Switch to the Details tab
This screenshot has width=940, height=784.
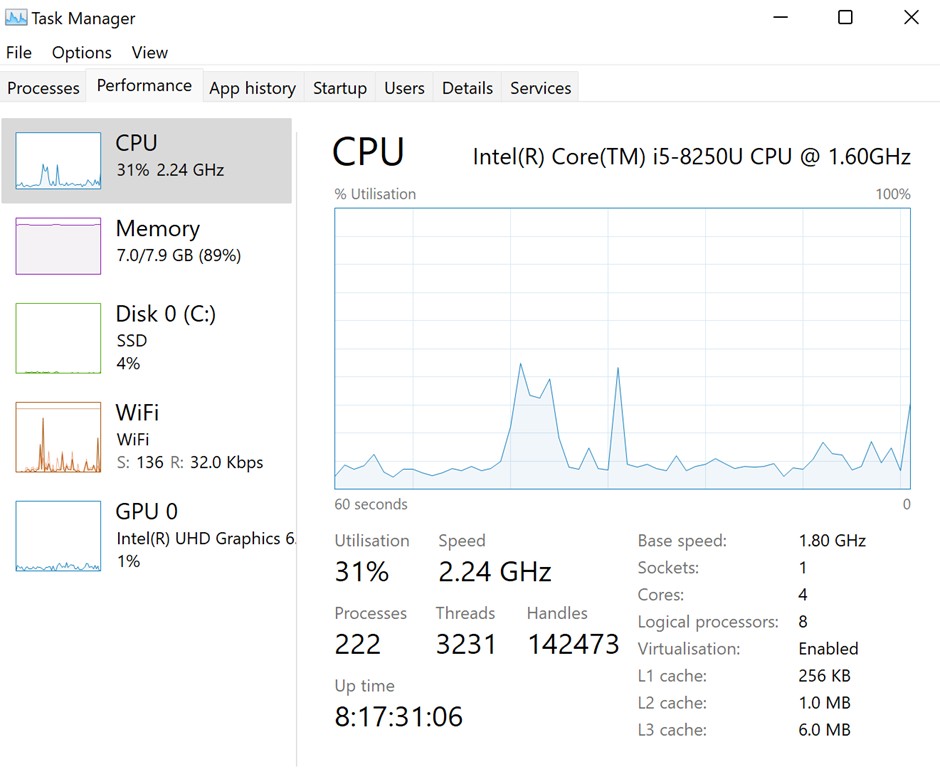[x=466, y=88]
